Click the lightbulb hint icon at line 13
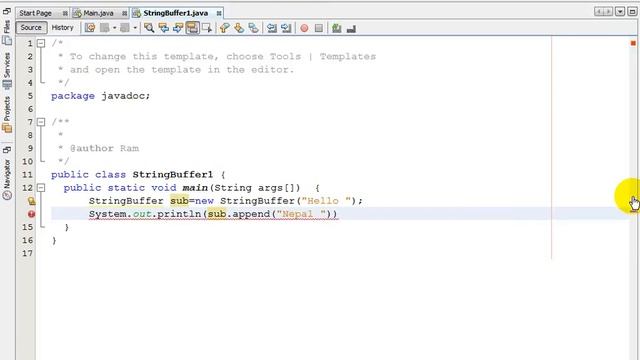640x360 pixels. point(31,201)
